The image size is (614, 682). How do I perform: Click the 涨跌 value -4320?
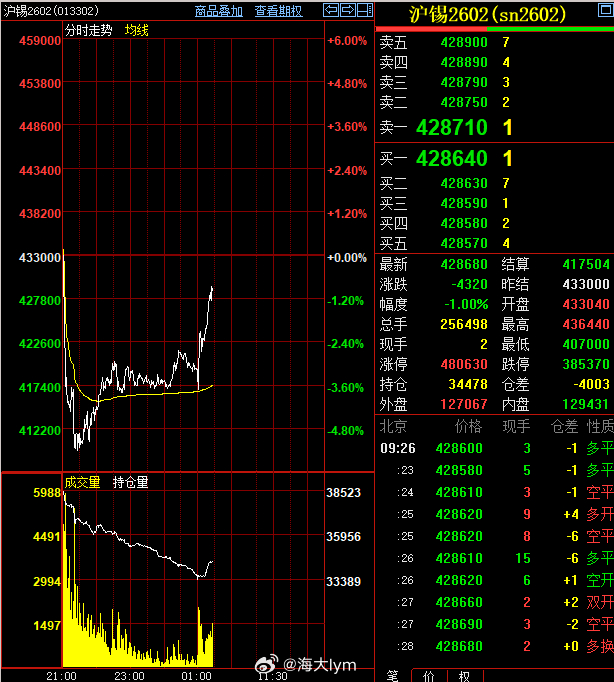pos(469,284)
